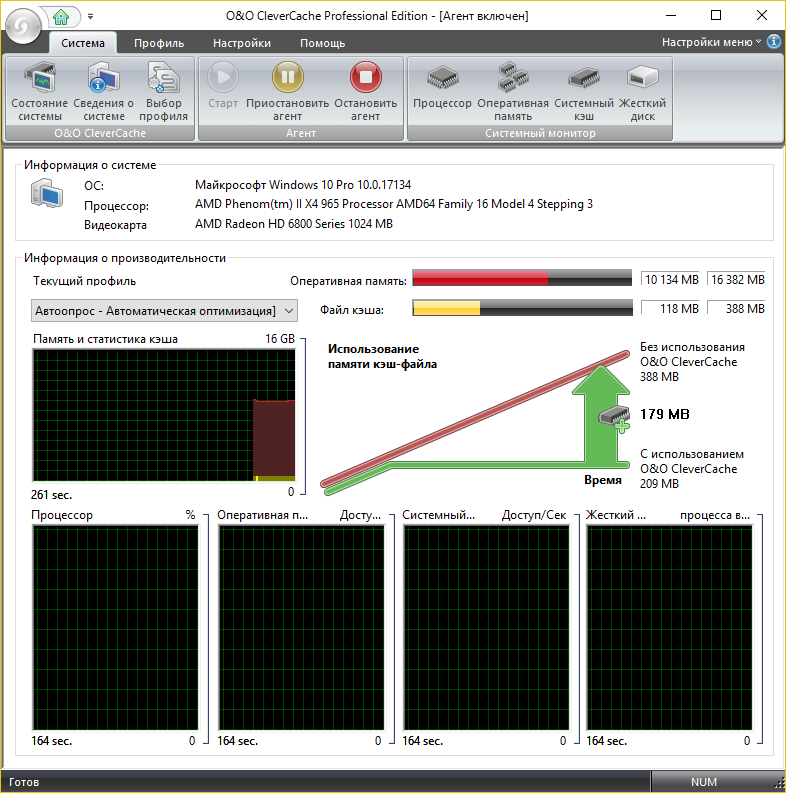This screenshot has width=786, height=793.
Task: Open the System status view
Action: 39,92
